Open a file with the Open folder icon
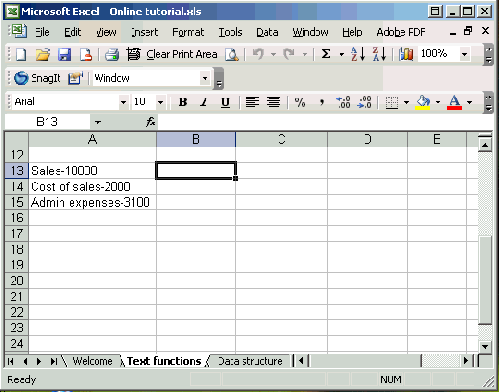 tap(43, 54)
